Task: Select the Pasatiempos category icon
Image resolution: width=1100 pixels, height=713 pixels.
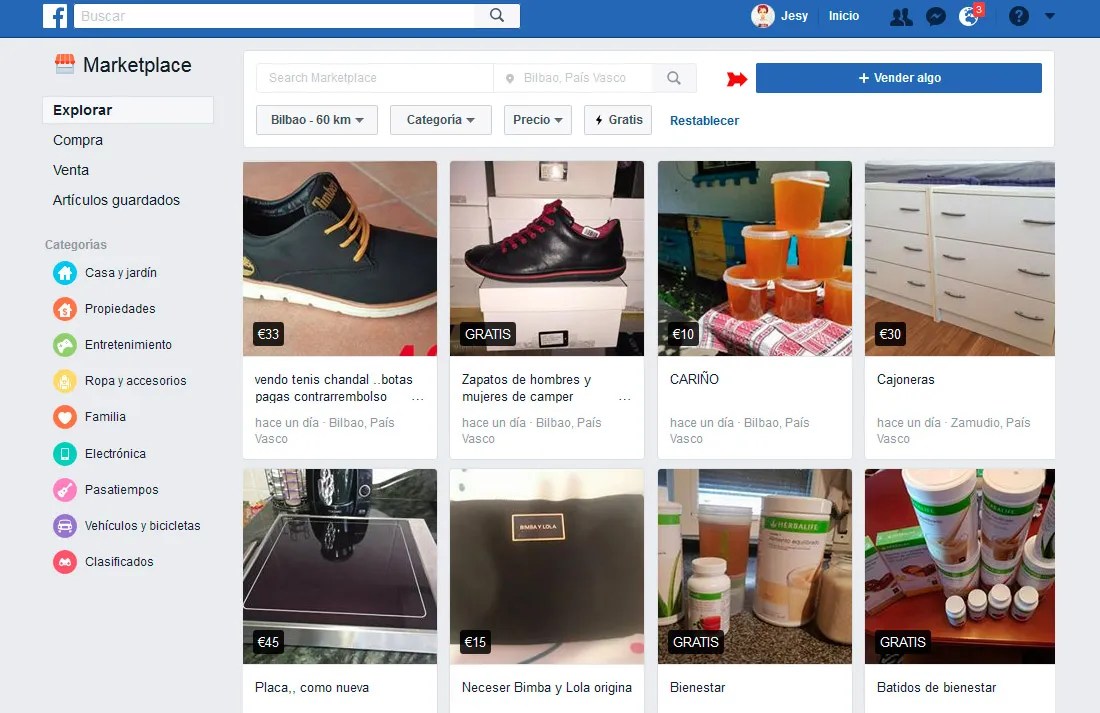Action: point(67,489)
